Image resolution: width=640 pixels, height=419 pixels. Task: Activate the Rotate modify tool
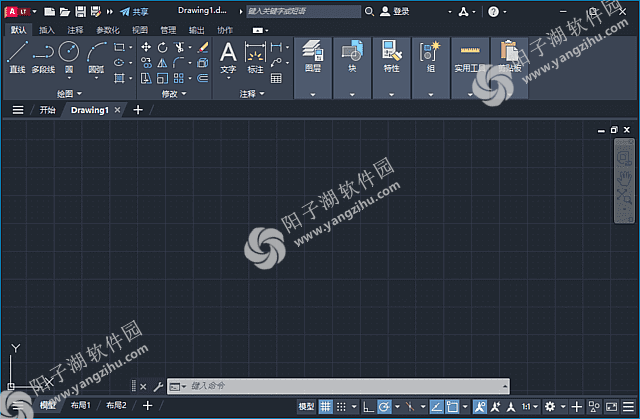point(162,47)
